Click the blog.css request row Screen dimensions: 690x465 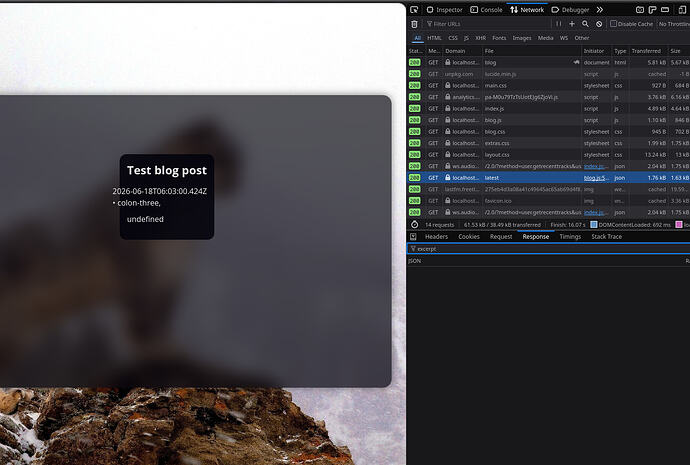pos(548,132)
